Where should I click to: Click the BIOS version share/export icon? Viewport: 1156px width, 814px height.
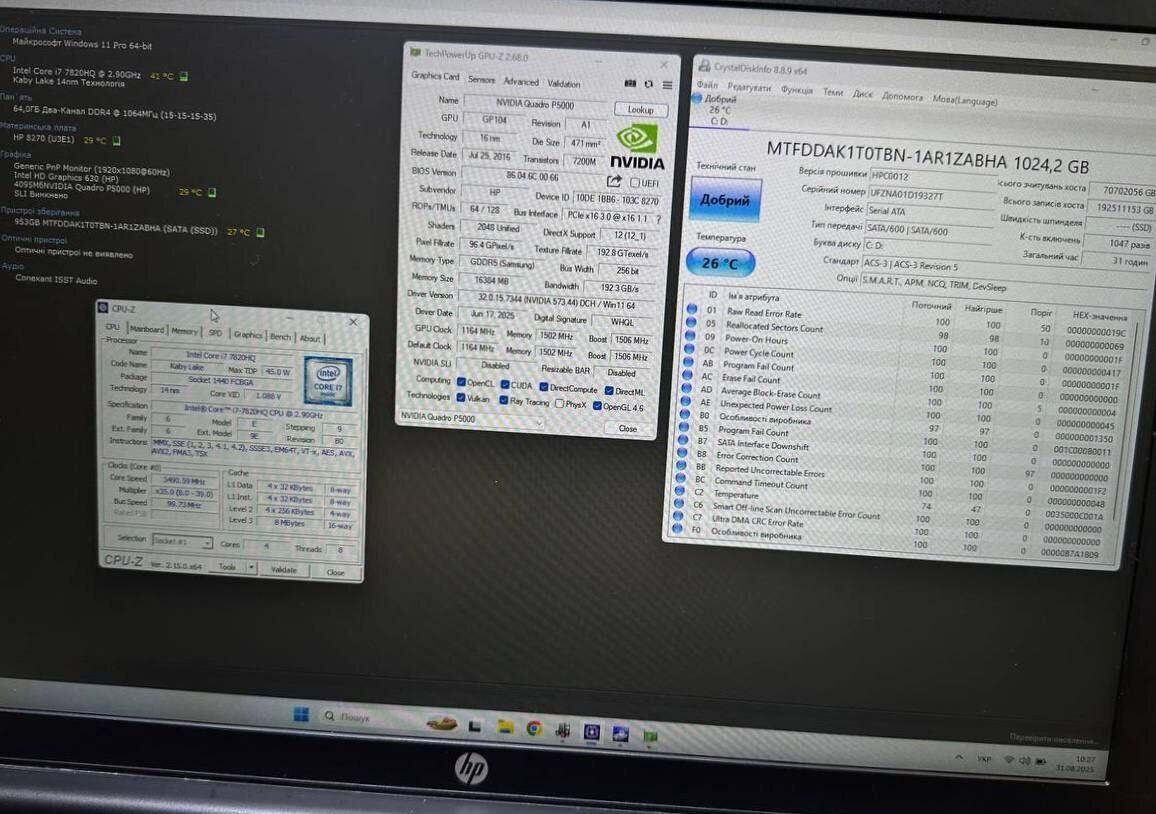click(614, 181)
